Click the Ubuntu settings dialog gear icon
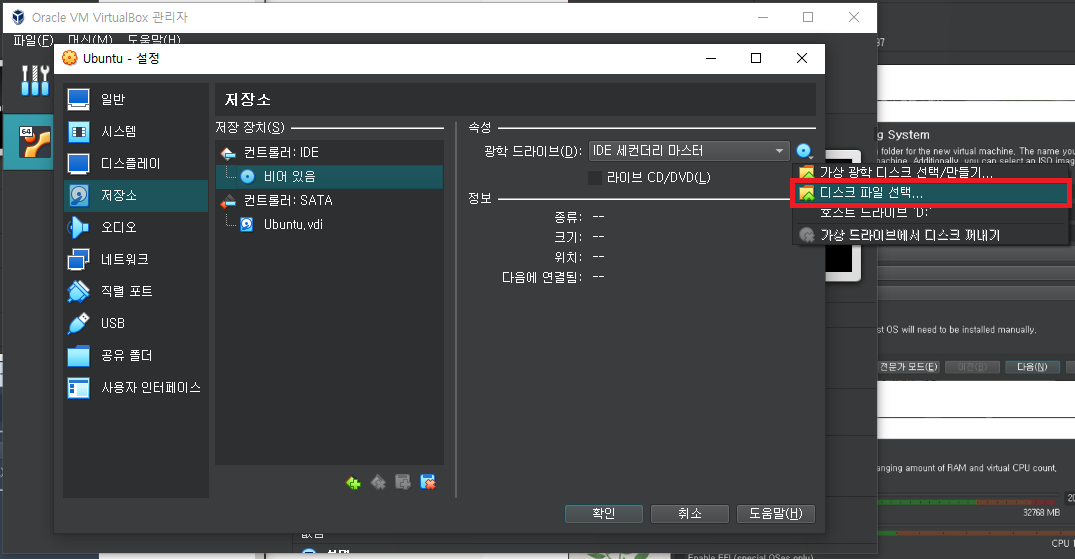Image resolution: width=1075 pixels, height=559 pixels. point(70,58)
